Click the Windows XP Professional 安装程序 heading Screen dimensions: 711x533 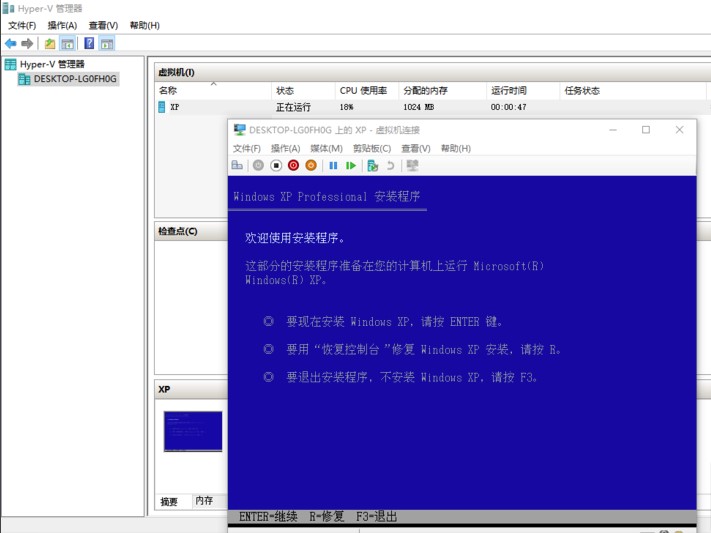click(326, 196)
